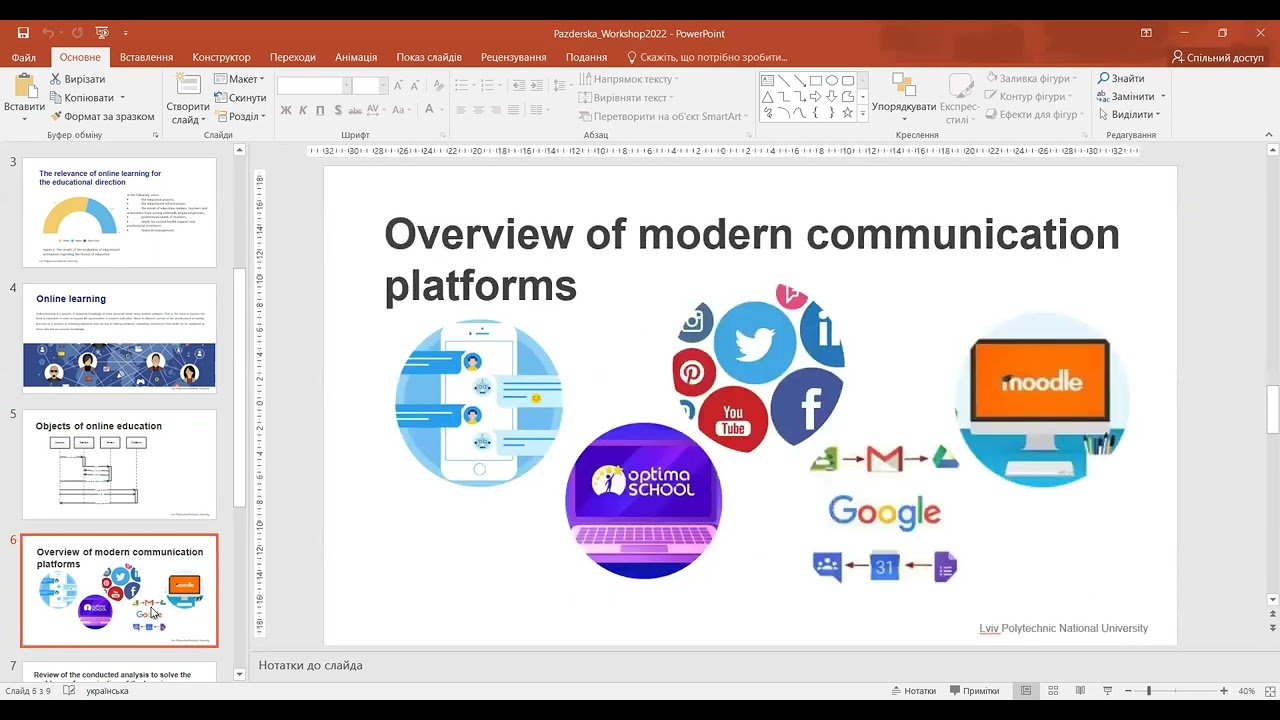Switch to the Показ слайдів tab
Image resolution: width=1280 pixels, height=720 pixels.
pyautogui.click(x=429, y=57)
